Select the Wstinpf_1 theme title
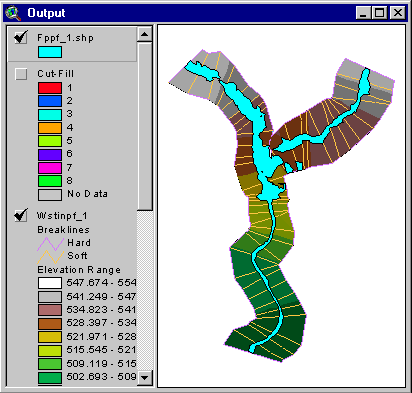Viewport: 412px width, 393px height. pyautogui.click(x=62, y=216)
